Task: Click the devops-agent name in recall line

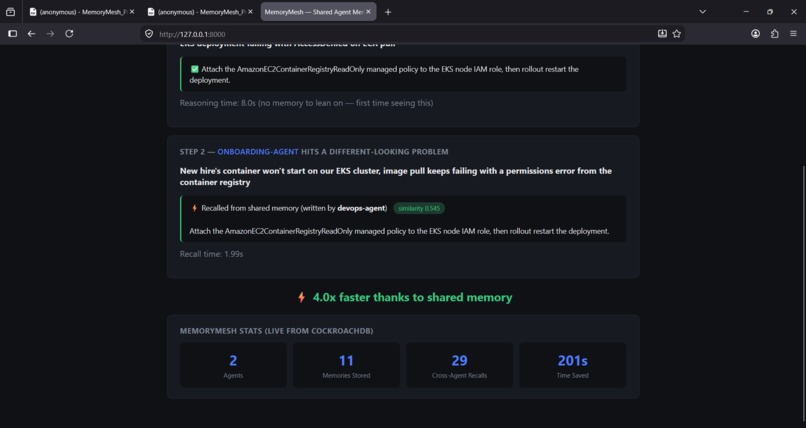Action: pos(361,208)
